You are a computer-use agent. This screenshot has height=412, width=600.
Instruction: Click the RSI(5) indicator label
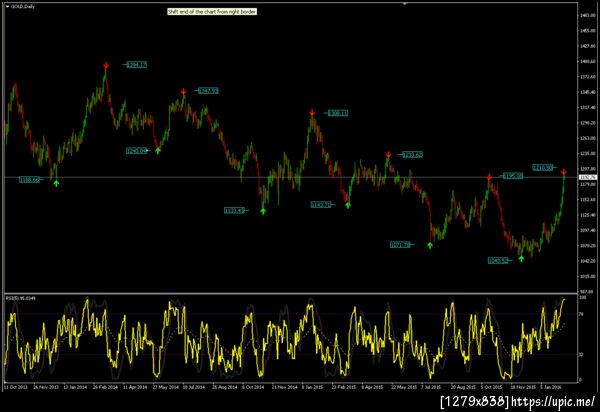20,298
